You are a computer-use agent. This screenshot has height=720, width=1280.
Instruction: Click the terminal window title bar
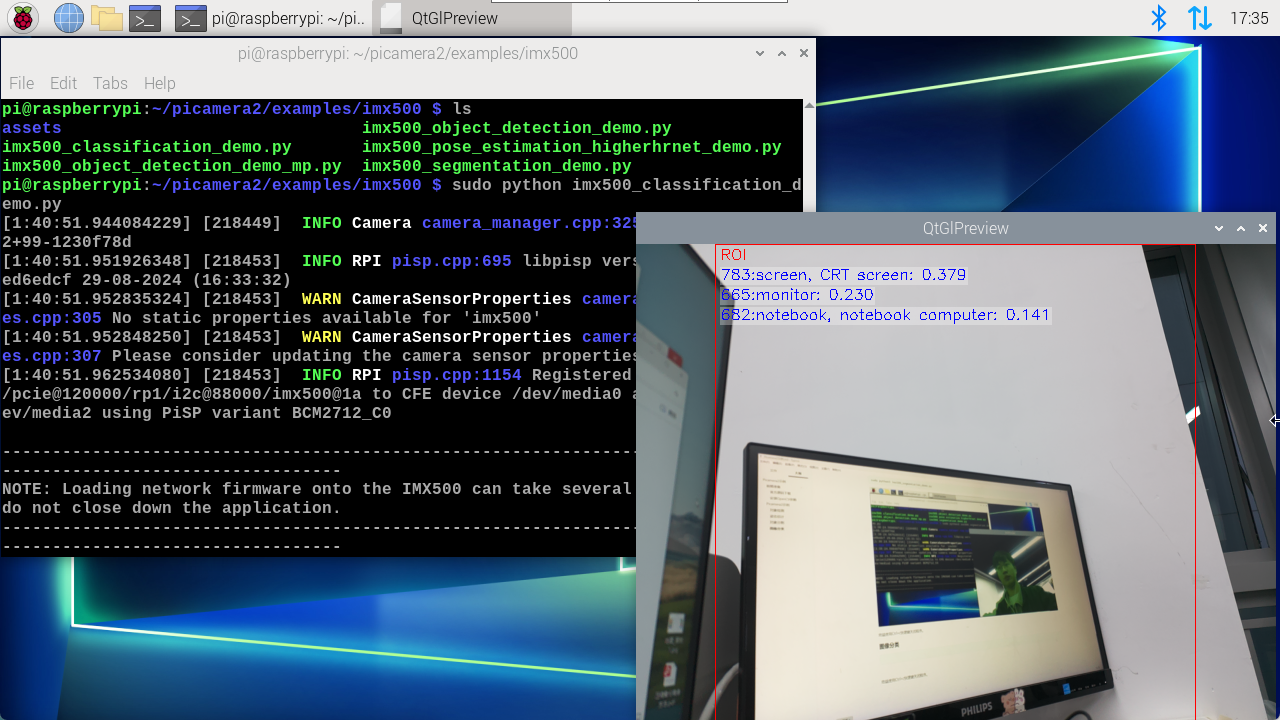[x=408, y=53]
